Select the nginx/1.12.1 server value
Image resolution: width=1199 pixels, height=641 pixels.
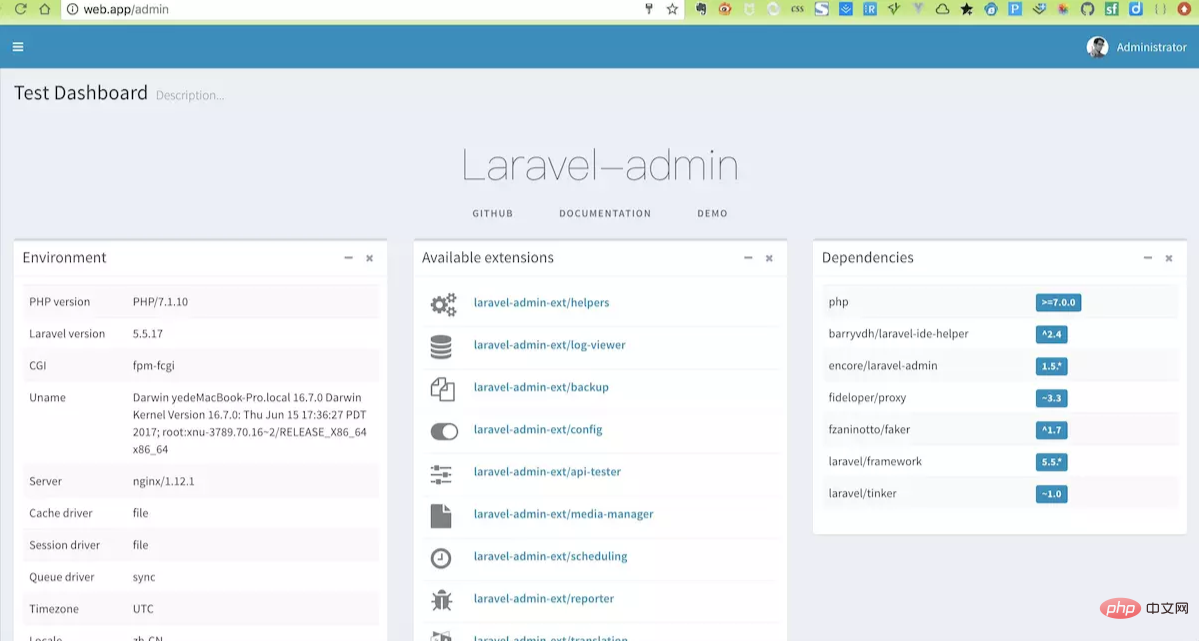164,481
